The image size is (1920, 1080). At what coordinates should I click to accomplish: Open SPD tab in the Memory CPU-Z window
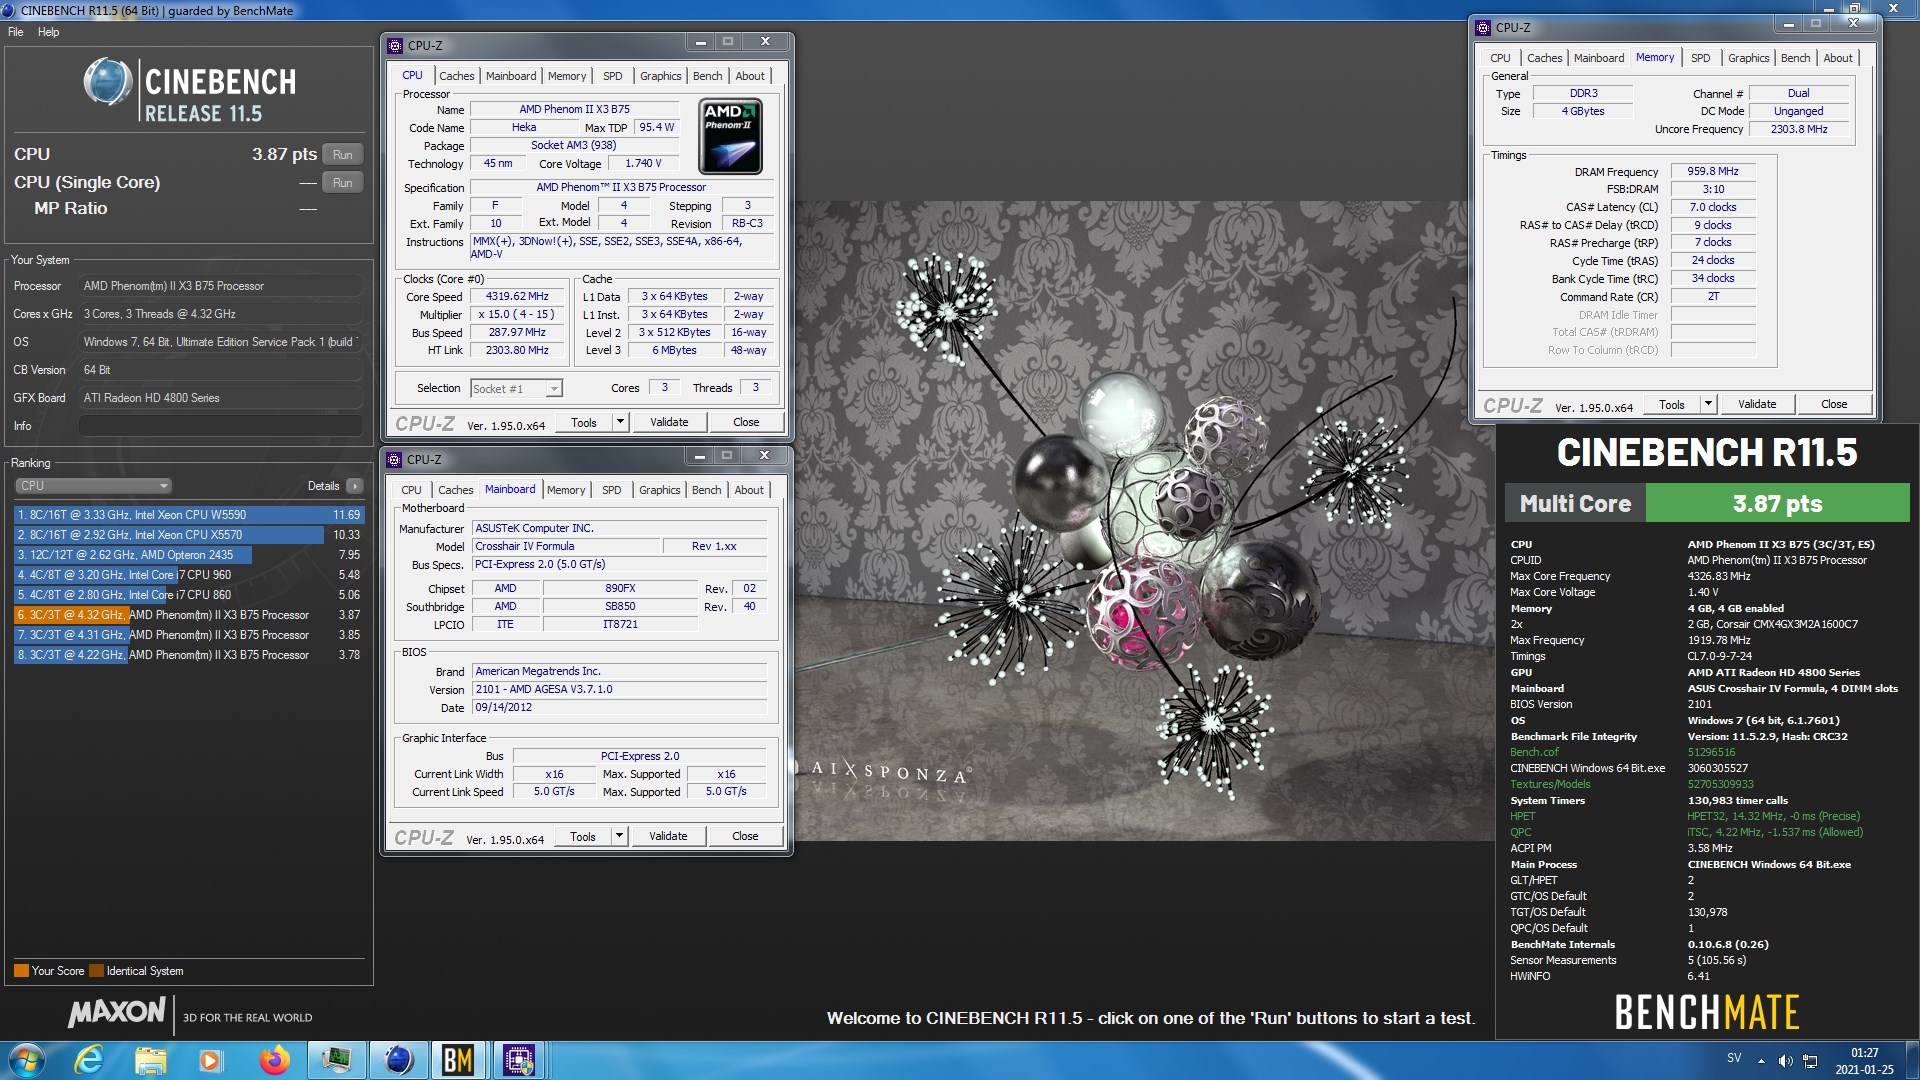tap(1700, 58)
